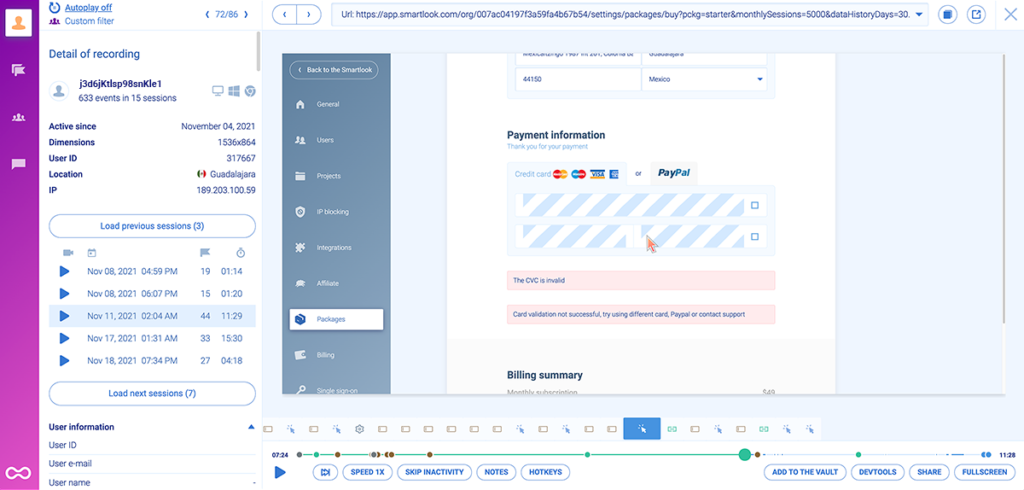Play the Nov 08, 2021 04:59 PM session

64,271
